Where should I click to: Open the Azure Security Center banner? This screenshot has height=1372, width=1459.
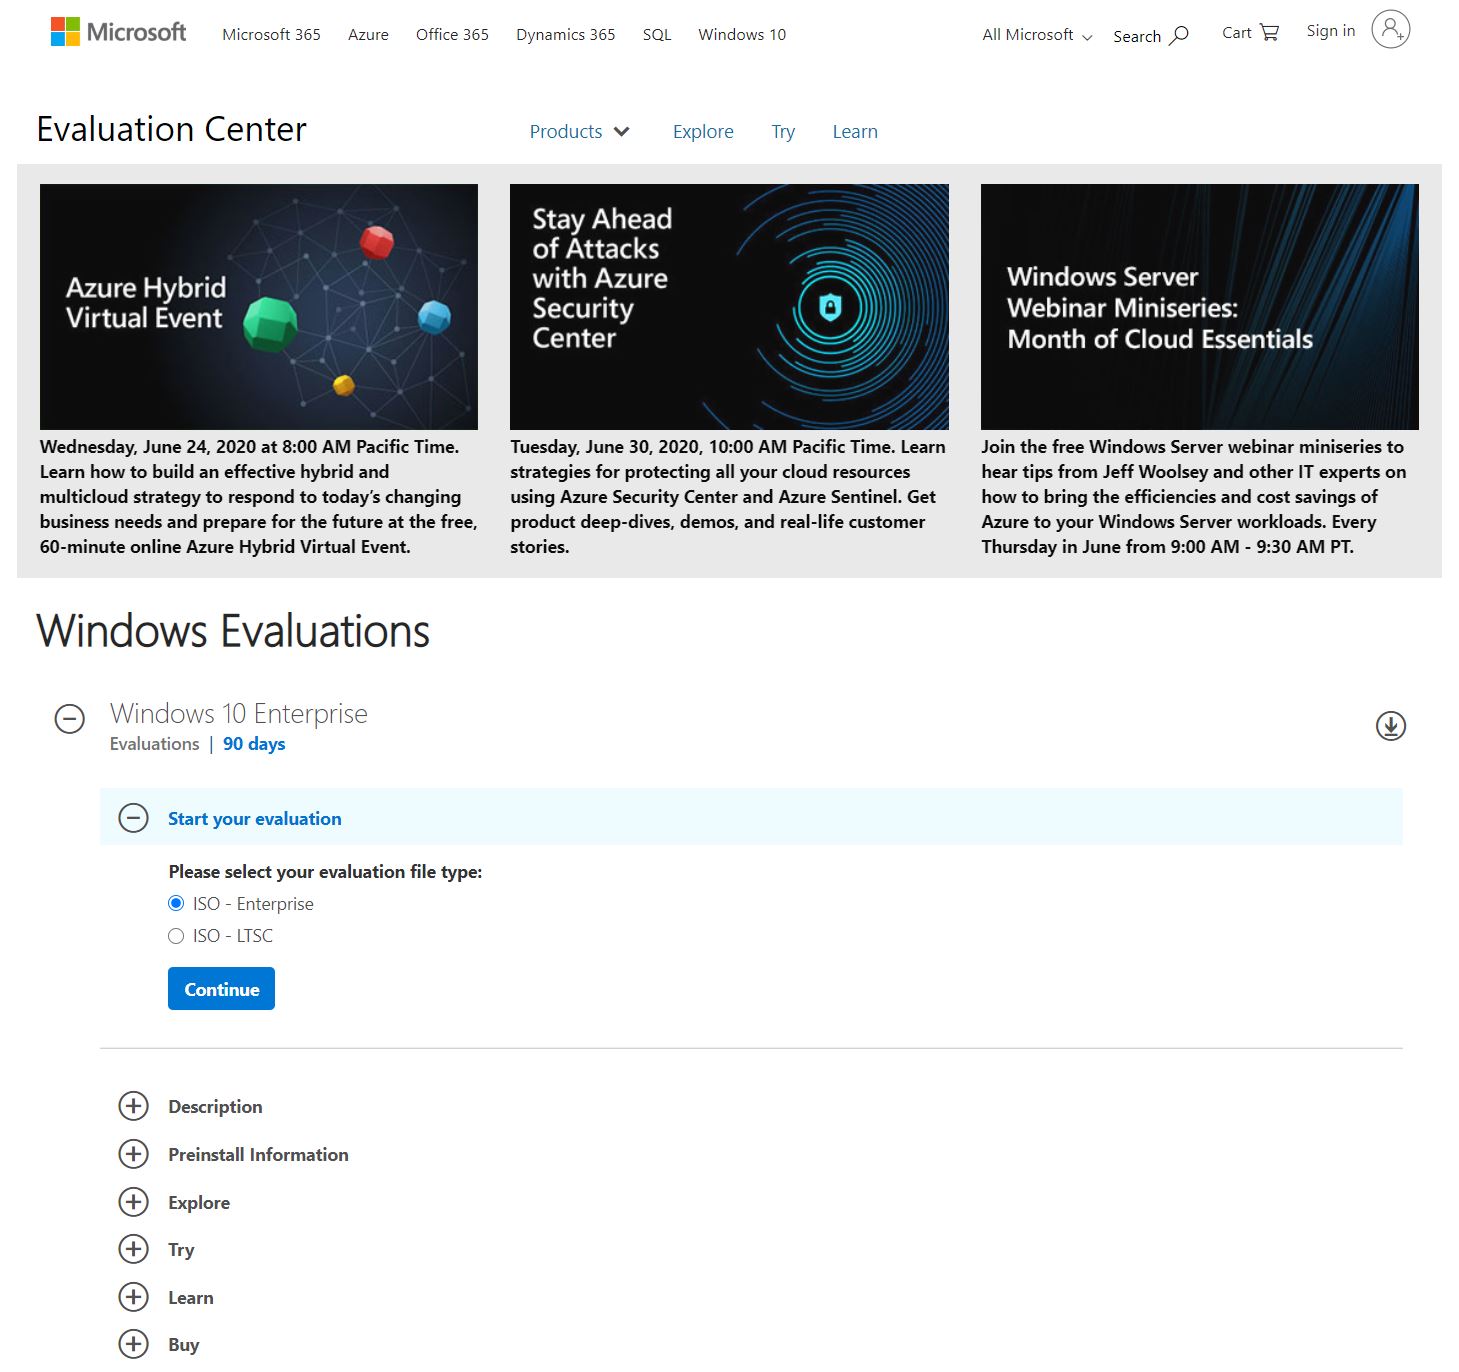click(x=729, y=307)
